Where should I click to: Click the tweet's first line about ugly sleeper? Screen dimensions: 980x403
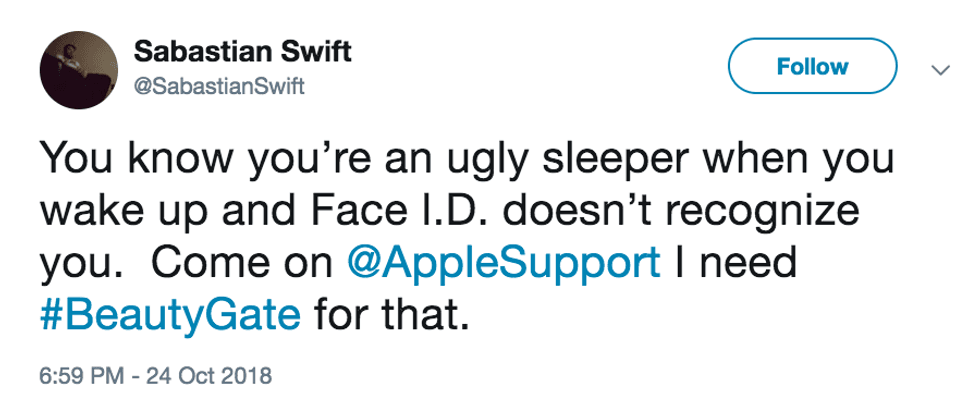point(472,162)
